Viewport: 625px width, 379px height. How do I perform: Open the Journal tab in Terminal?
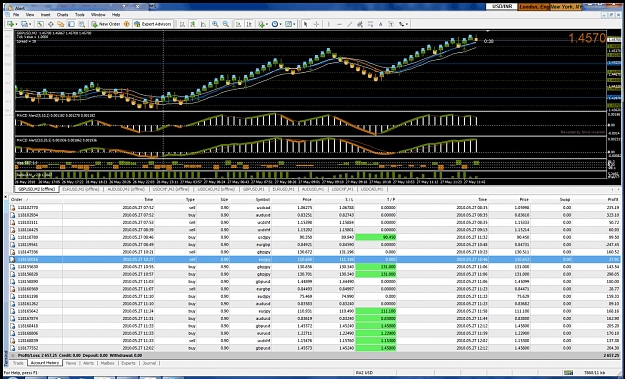[x=149, y=363]
